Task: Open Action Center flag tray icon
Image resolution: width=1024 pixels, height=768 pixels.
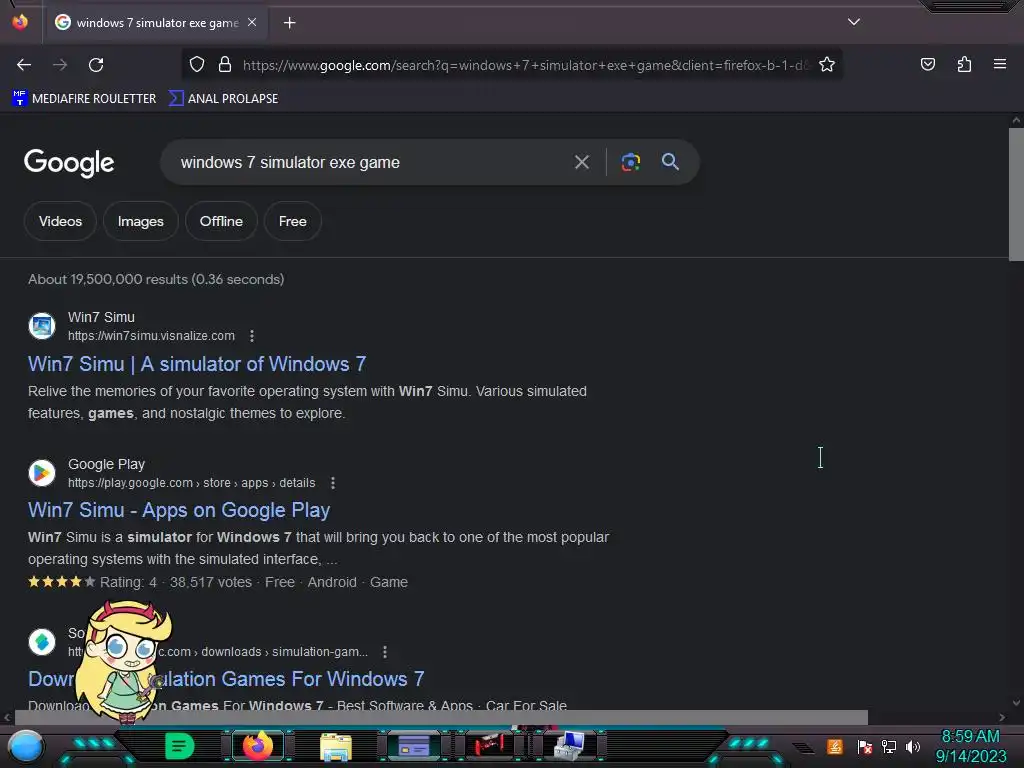Action: pyautogui.click(x=864, y=746)
